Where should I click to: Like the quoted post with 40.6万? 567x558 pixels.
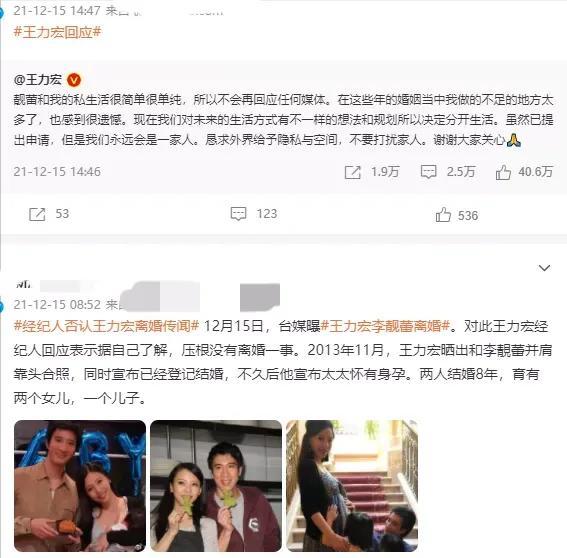(503, 172)
